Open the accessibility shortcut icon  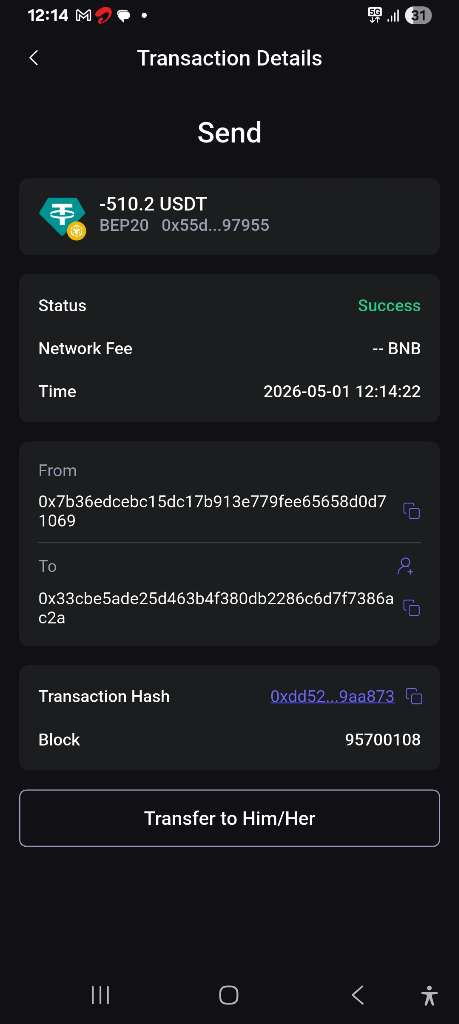click(x=429, y=995)
